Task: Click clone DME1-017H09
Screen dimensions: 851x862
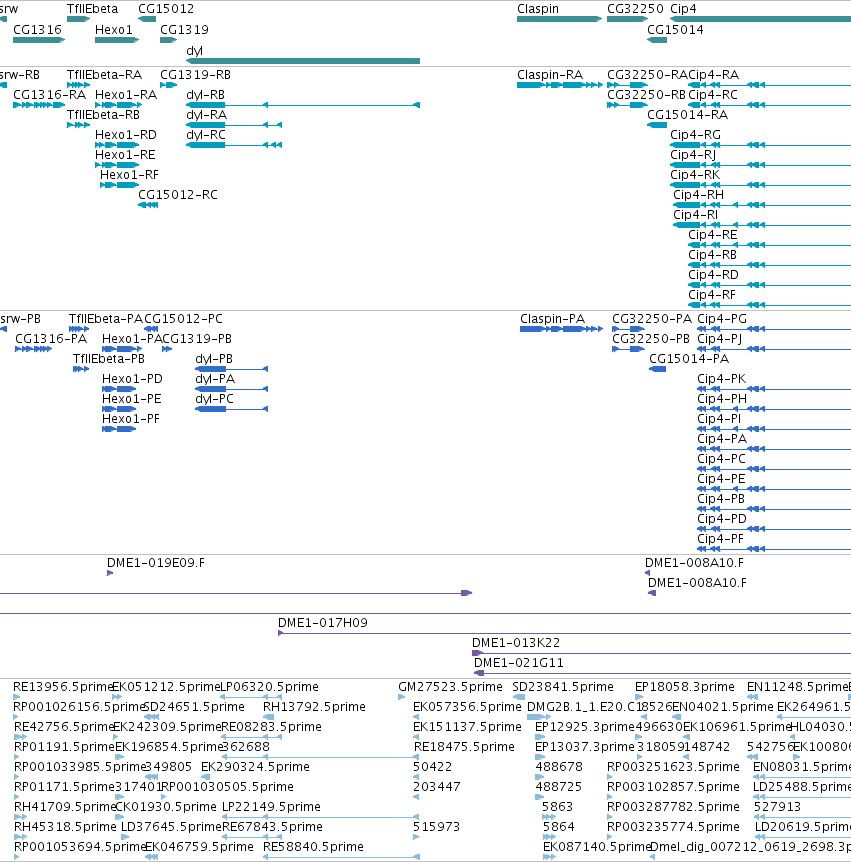Action: [565, 633]
